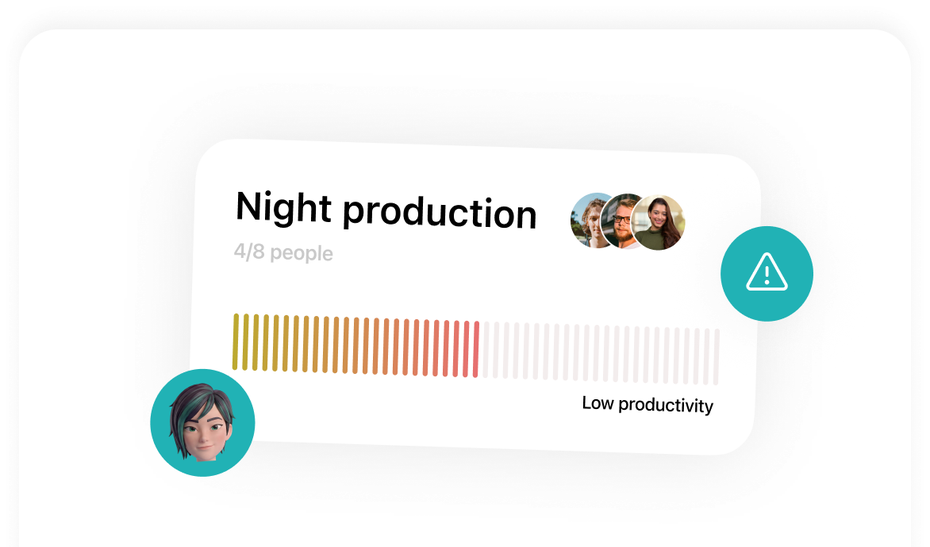Click the Night production title
This screenshot has width=930, height=547.
[x=386, y=210]
